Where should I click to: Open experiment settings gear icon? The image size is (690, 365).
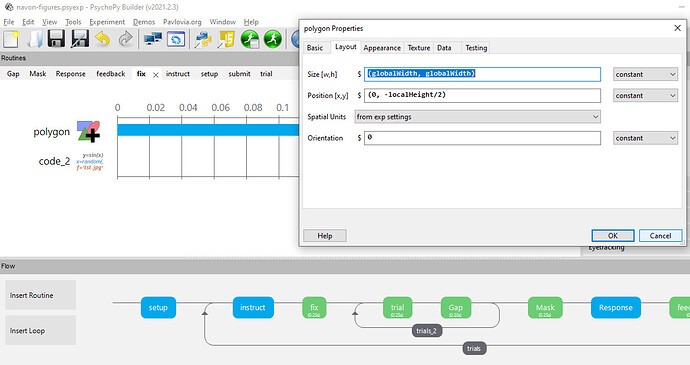coord(176,39)
